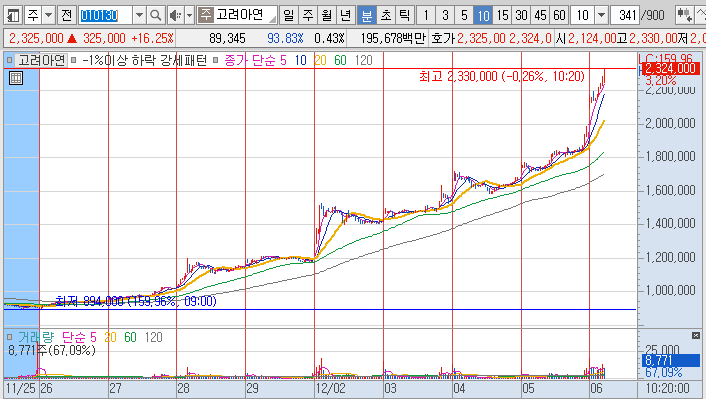Close the volume panel with X icon
706x399 pixels.
point(696,336)
